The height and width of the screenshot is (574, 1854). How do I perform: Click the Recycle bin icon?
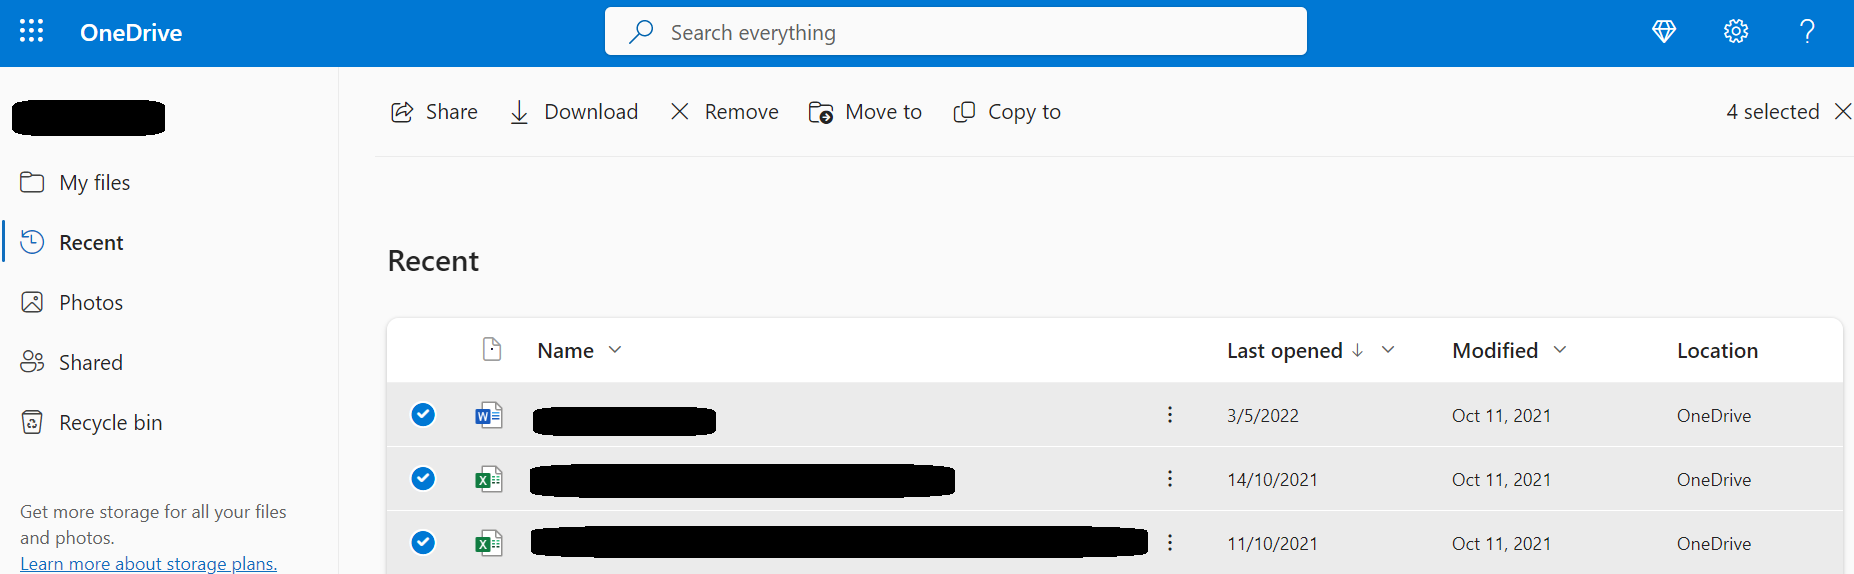(32, 422)
